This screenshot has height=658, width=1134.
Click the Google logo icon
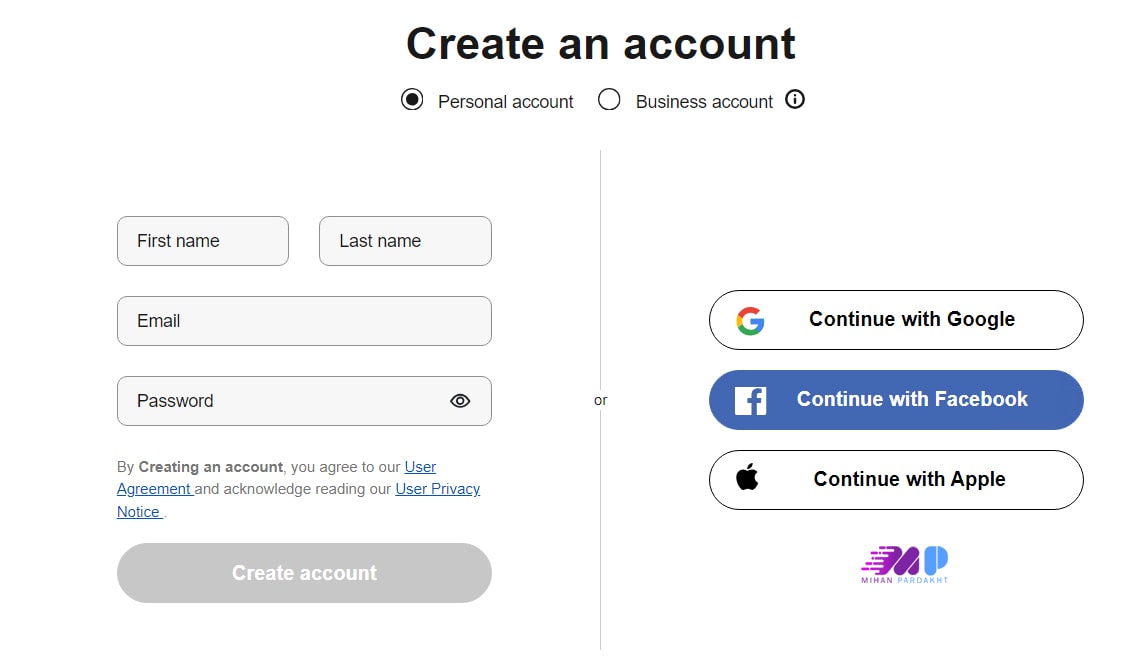point(750,321)
